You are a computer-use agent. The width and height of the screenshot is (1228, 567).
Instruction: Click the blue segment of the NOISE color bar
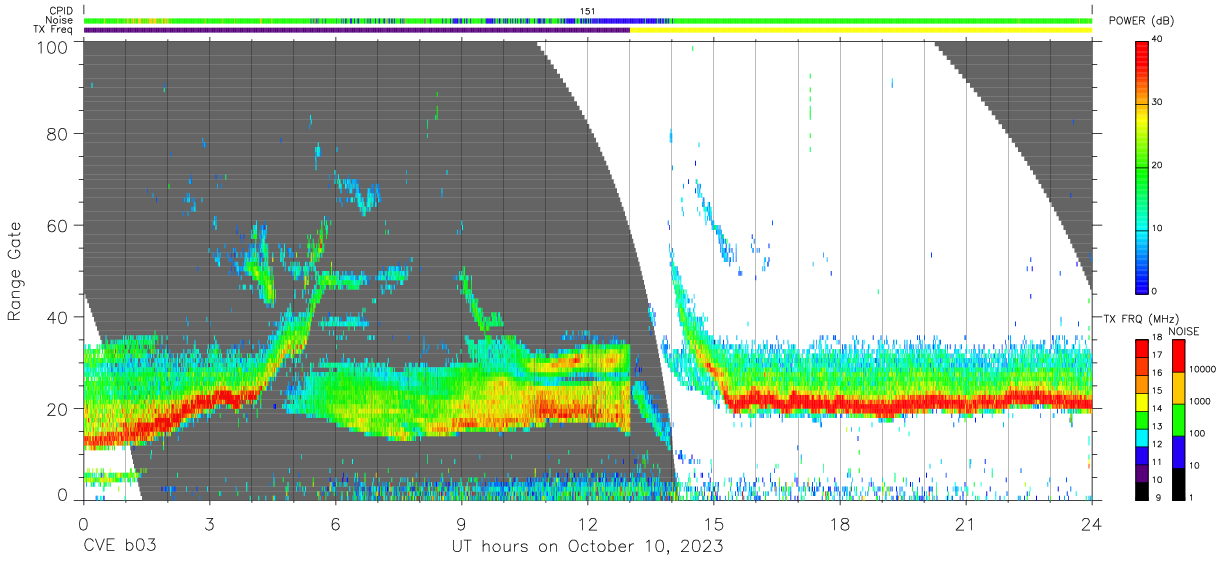point(1178,452)
